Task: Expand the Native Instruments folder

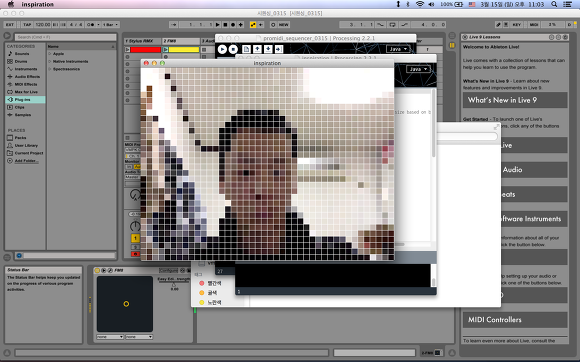Action: pos(50,61)
